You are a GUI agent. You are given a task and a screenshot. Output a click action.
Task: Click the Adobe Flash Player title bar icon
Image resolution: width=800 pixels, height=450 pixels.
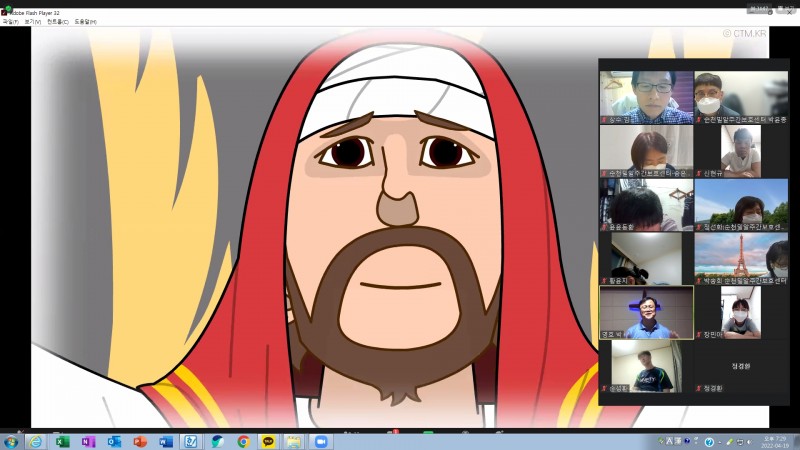click(x=4, y=13)
